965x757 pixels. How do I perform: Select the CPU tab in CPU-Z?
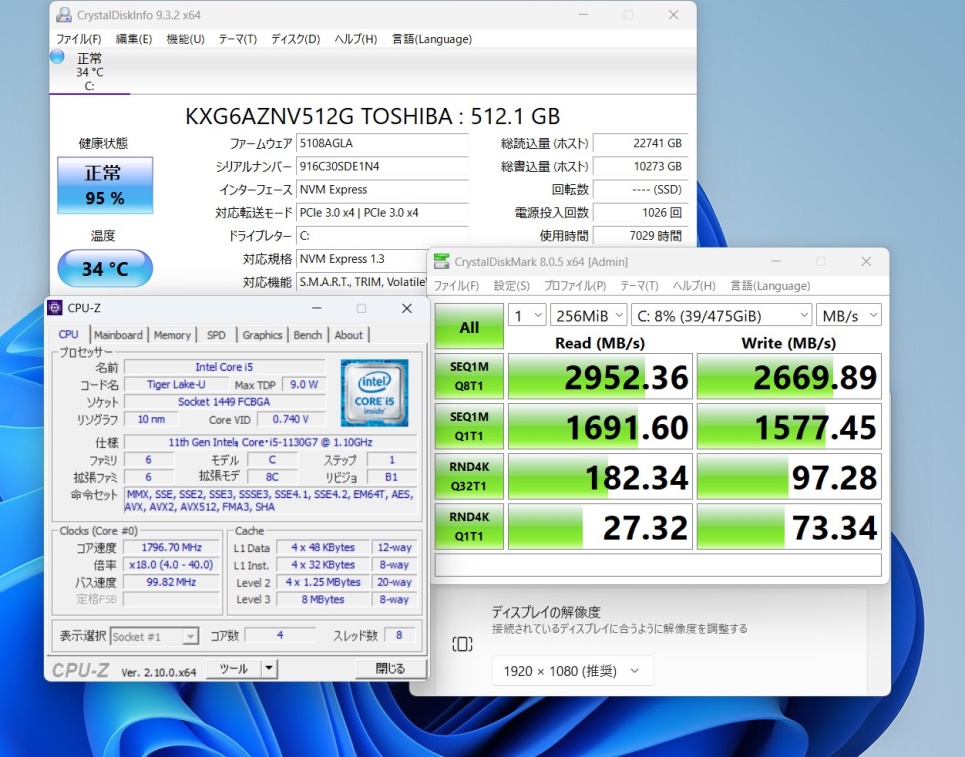point(68,334)
